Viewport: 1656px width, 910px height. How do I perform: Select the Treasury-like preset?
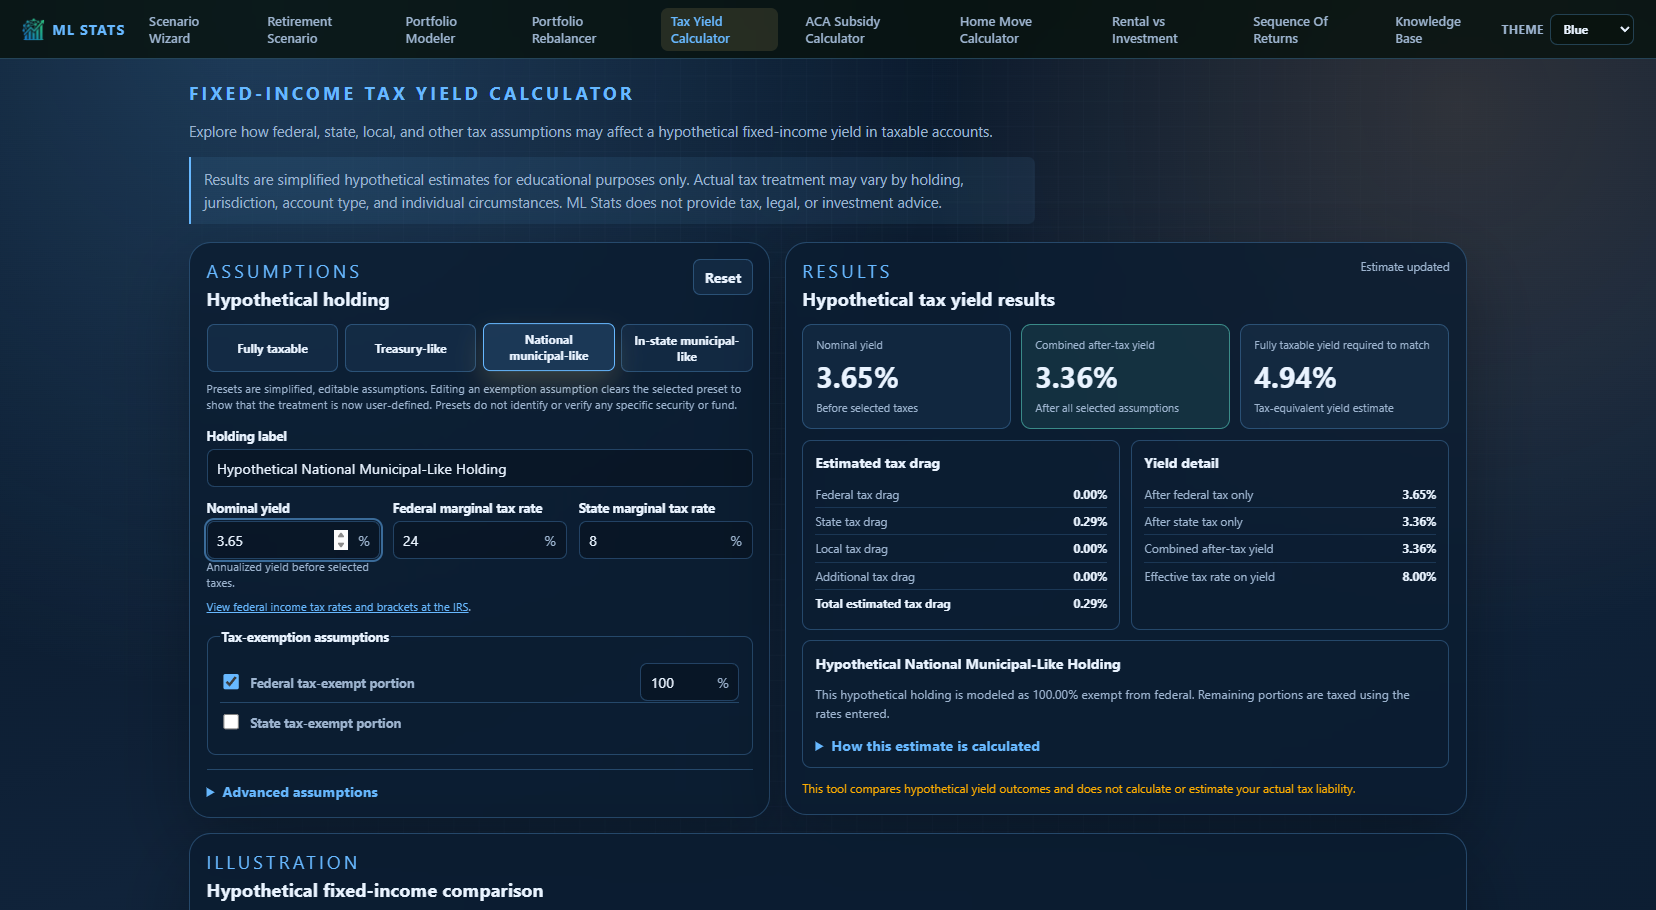411,348
